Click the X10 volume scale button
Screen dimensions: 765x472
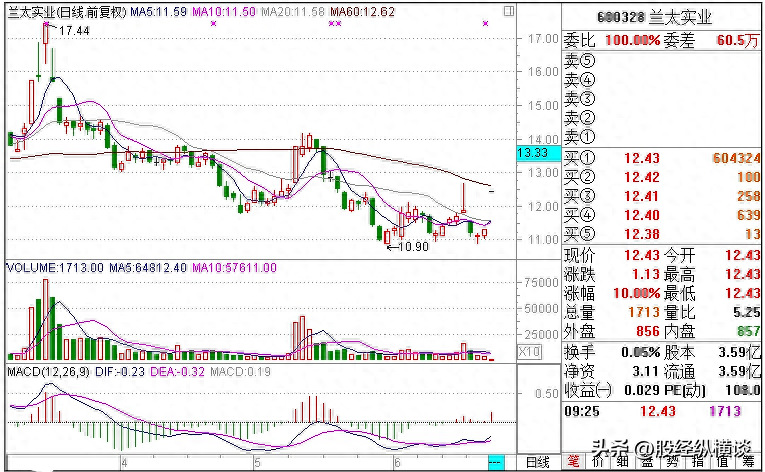[529, 351]
